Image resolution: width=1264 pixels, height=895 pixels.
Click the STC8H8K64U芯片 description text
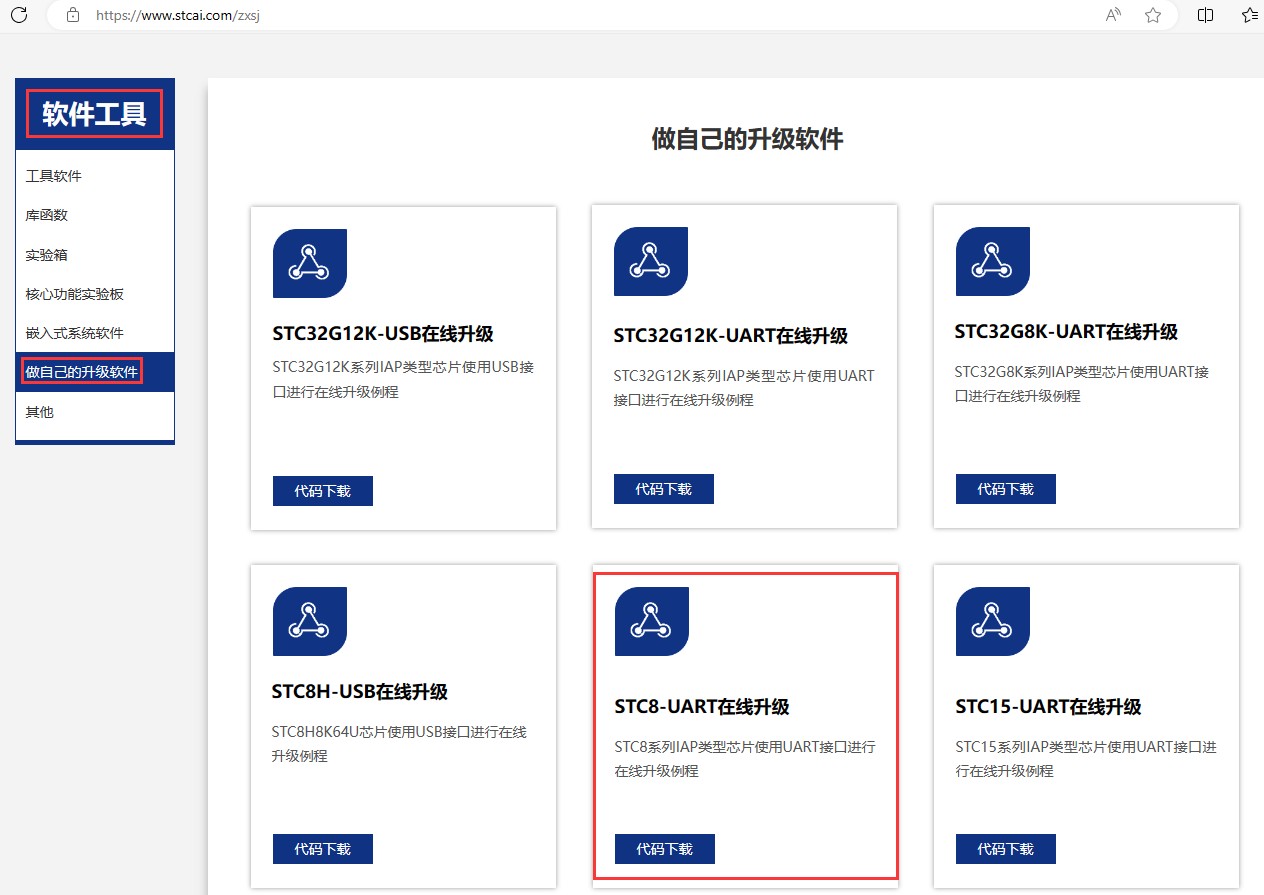pos(400,744)
